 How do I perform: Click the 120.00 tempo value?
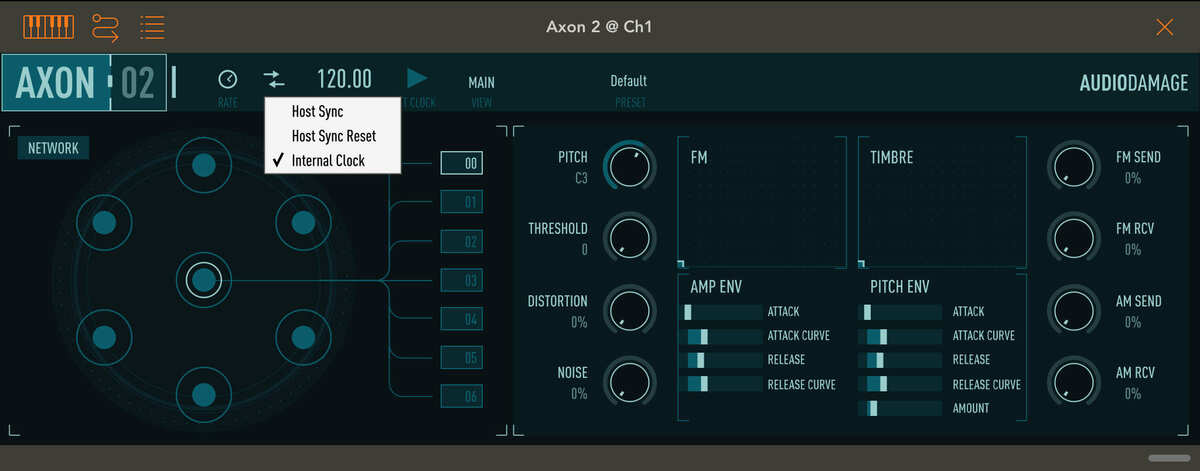[x=344, y=79]
